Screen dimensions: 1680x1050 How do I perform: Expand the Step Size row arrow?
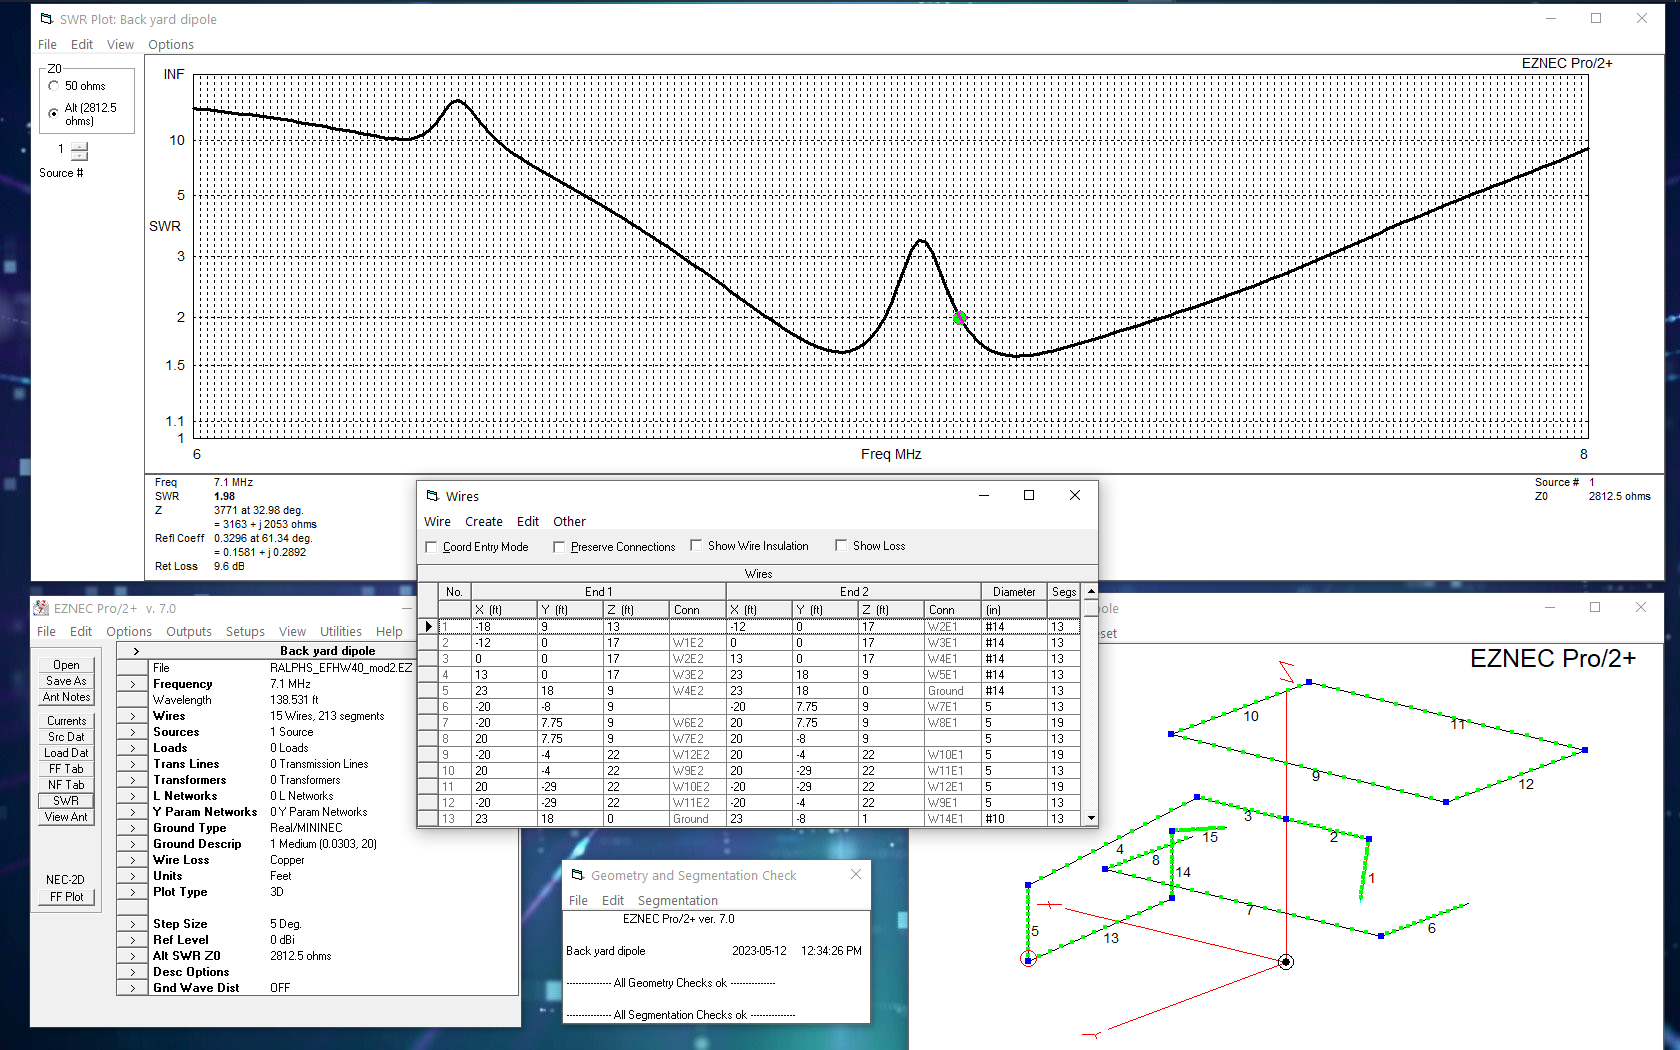coord(133,924)
